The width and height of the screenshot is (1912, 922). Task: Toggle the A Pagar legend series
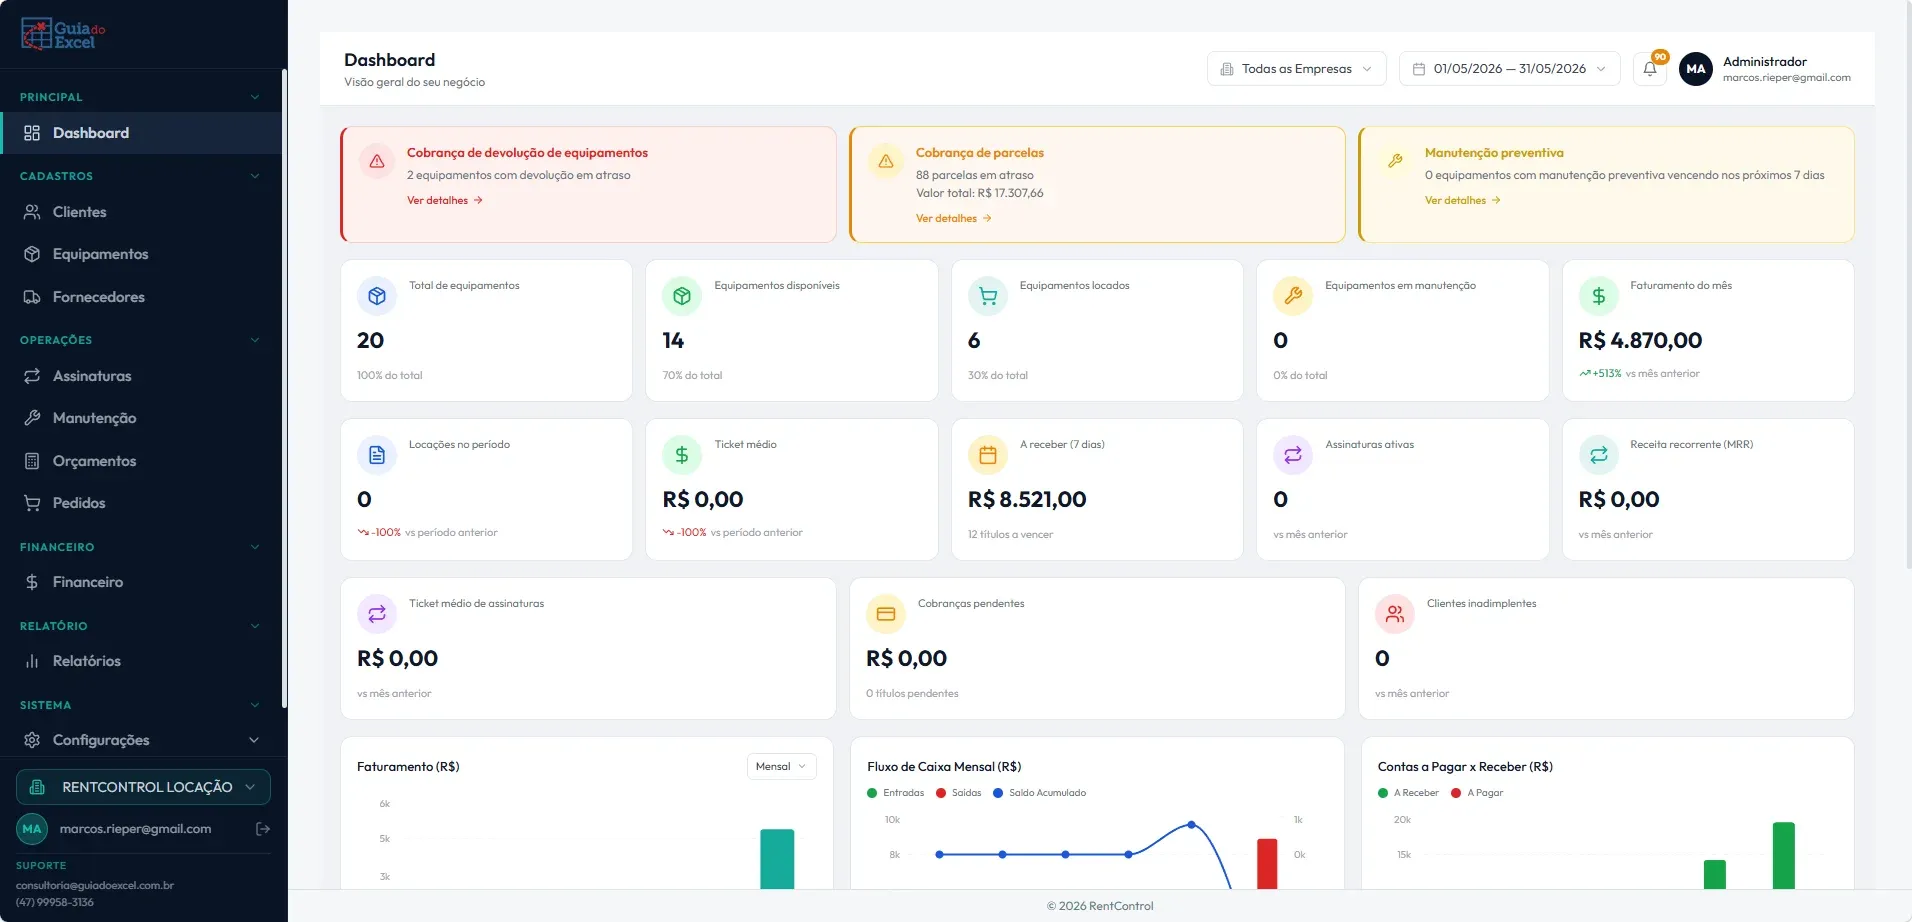(x=1477, y=793)
